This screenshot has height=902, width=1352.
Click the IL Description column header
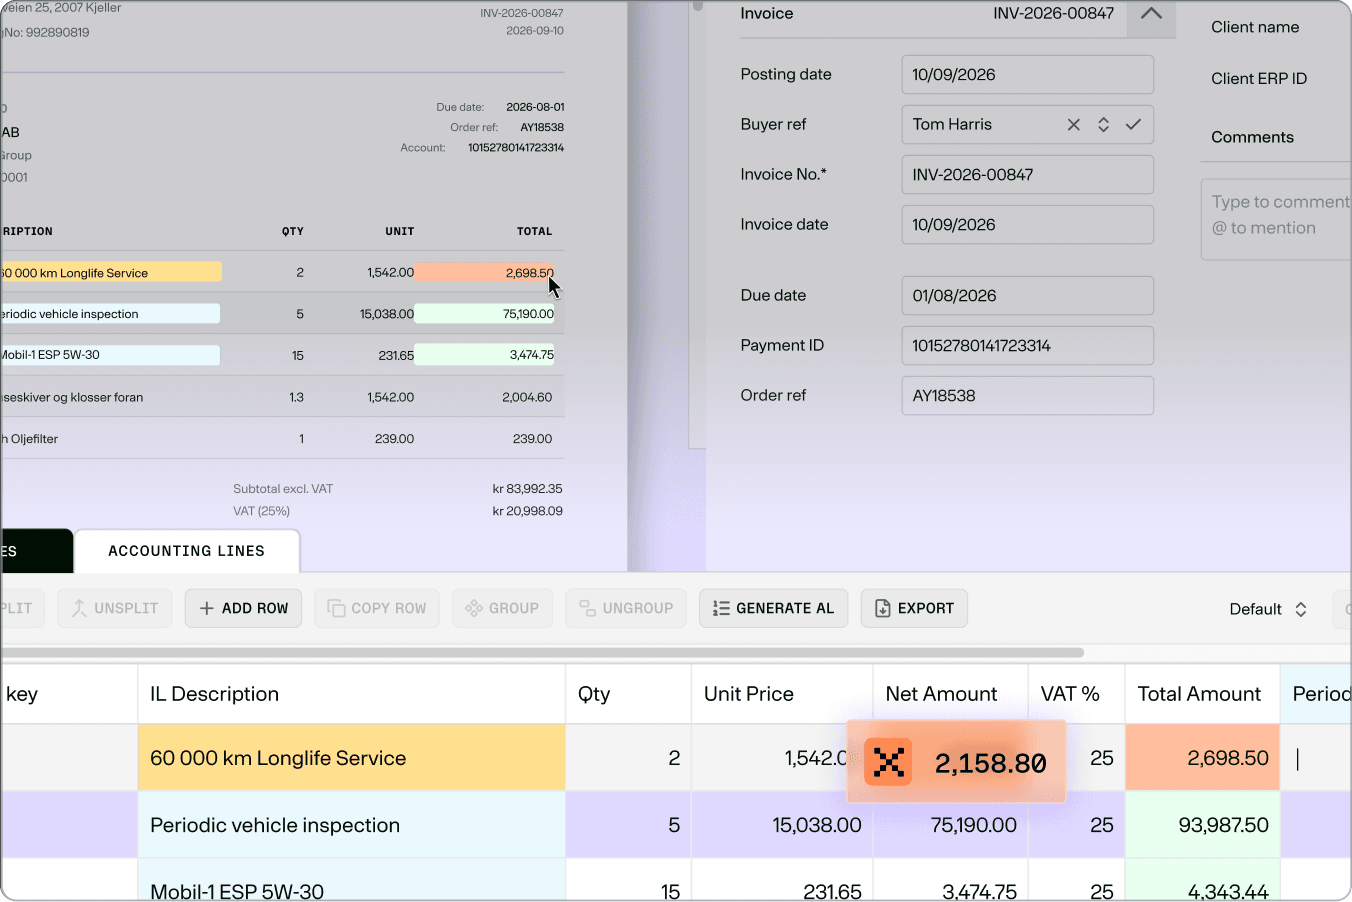351,694
